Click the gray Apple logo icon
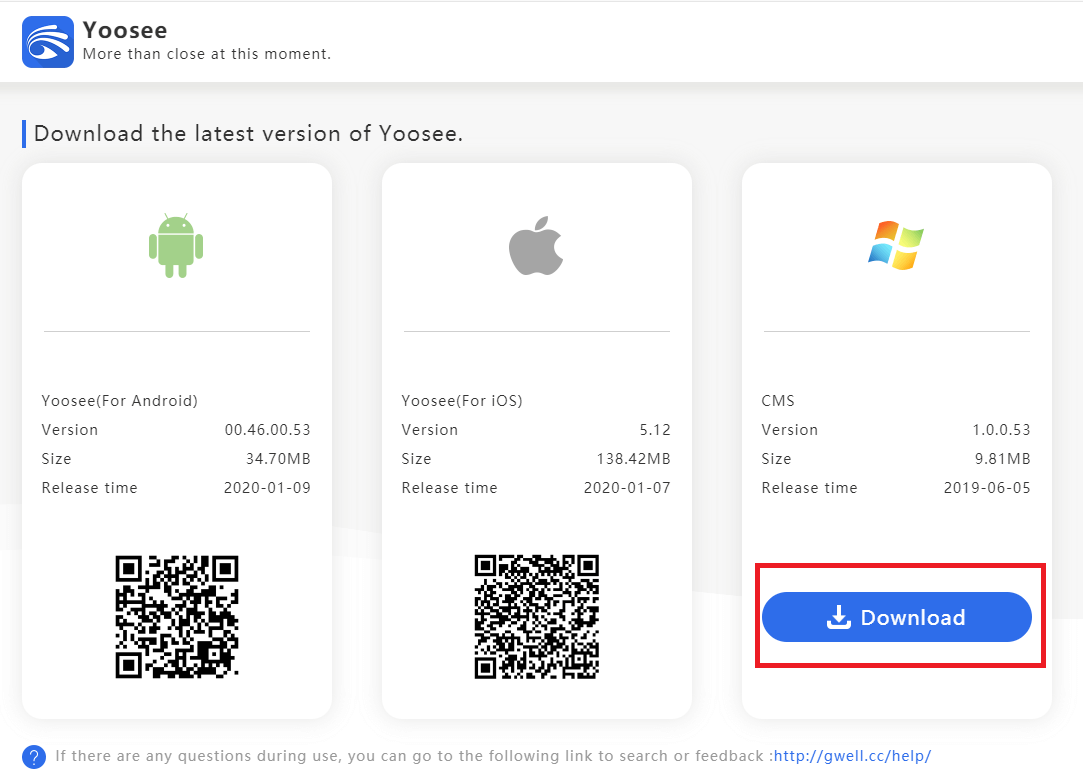Screen dimensions: 1083x771 536,245
